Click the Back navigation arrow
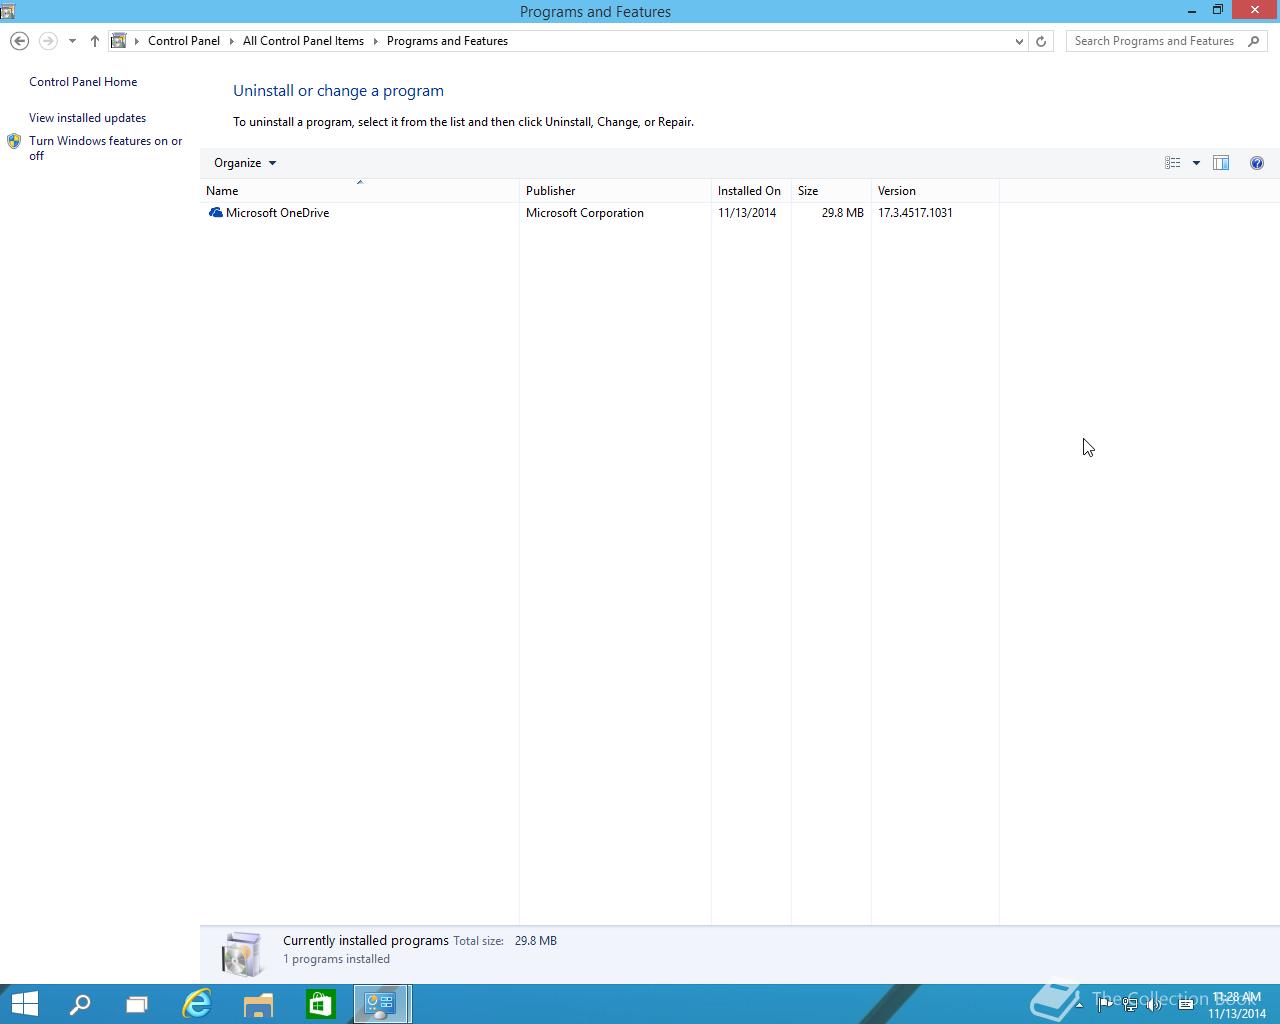The height and width of the screenshot is (1024, 1280). coord(19,41)
